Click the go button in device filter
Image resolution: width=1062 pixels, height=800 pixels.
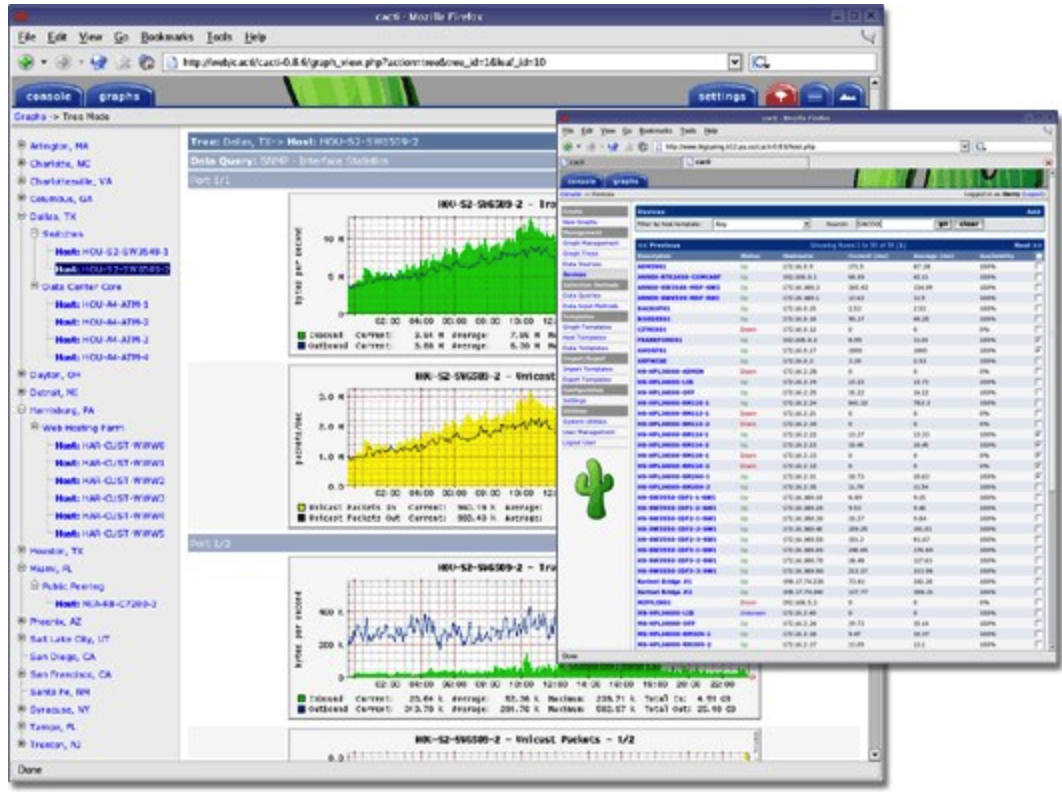tap(942, 224)
